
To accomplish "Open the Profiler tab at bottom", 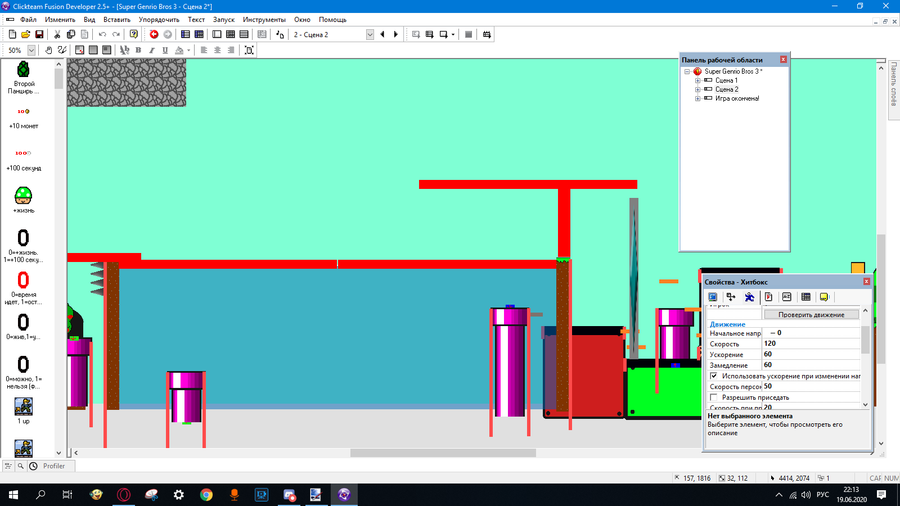I will pos(54,466).
